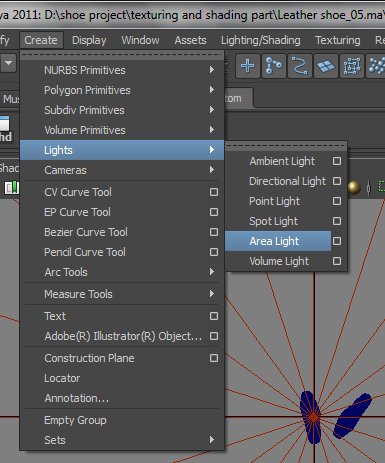Open Volume Light options box
The image size is (385, 463).
pos(337,261)
